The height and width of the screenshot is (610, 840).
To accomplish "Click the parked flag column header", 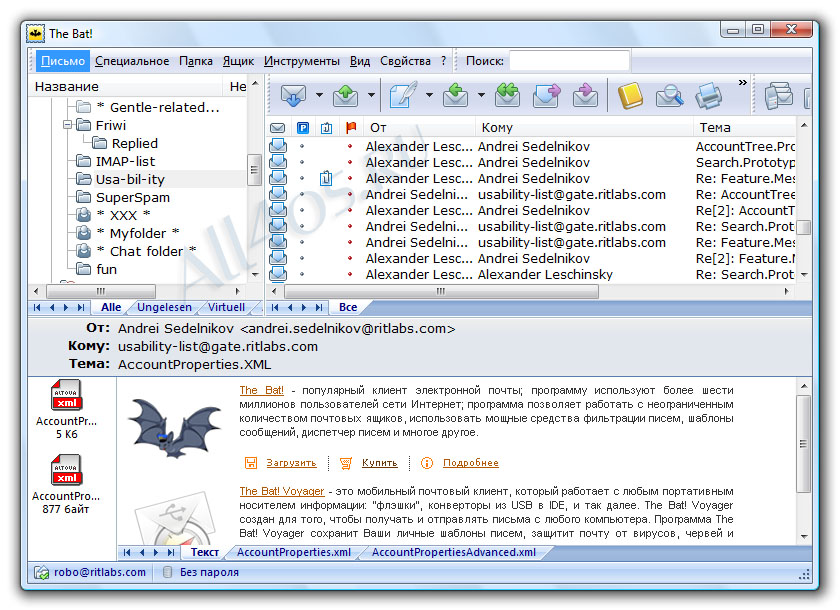I will (x=303, y=127).
